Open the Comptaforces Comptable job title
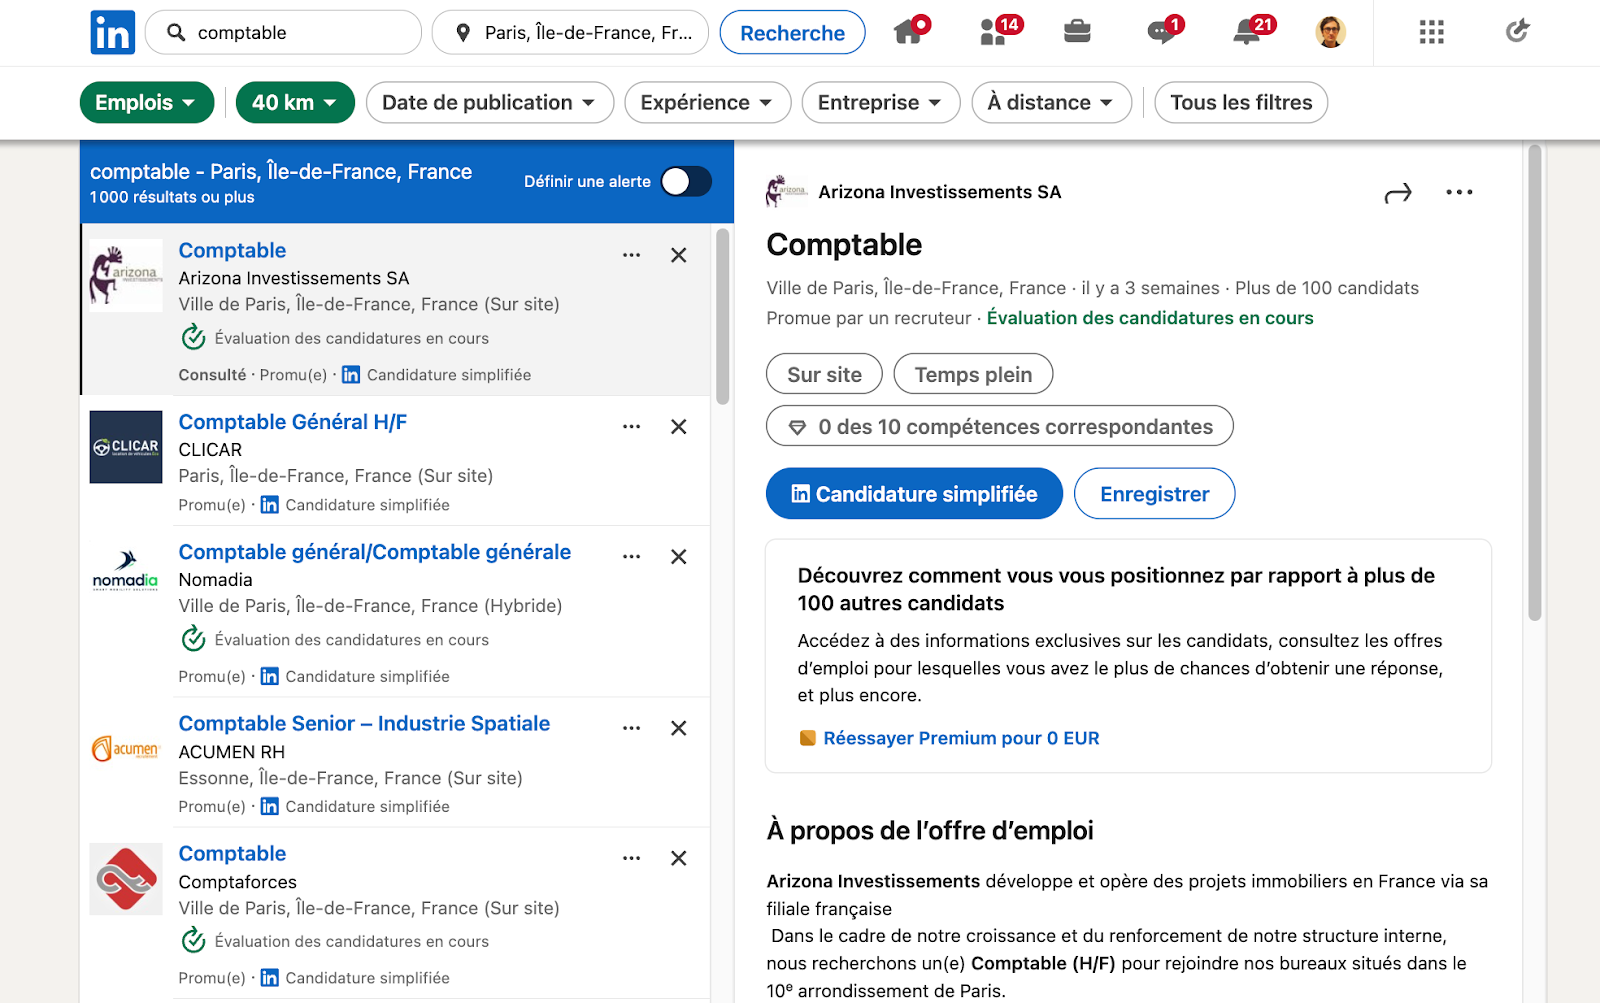The image size is (1600, 1003). tap(232, 854)
